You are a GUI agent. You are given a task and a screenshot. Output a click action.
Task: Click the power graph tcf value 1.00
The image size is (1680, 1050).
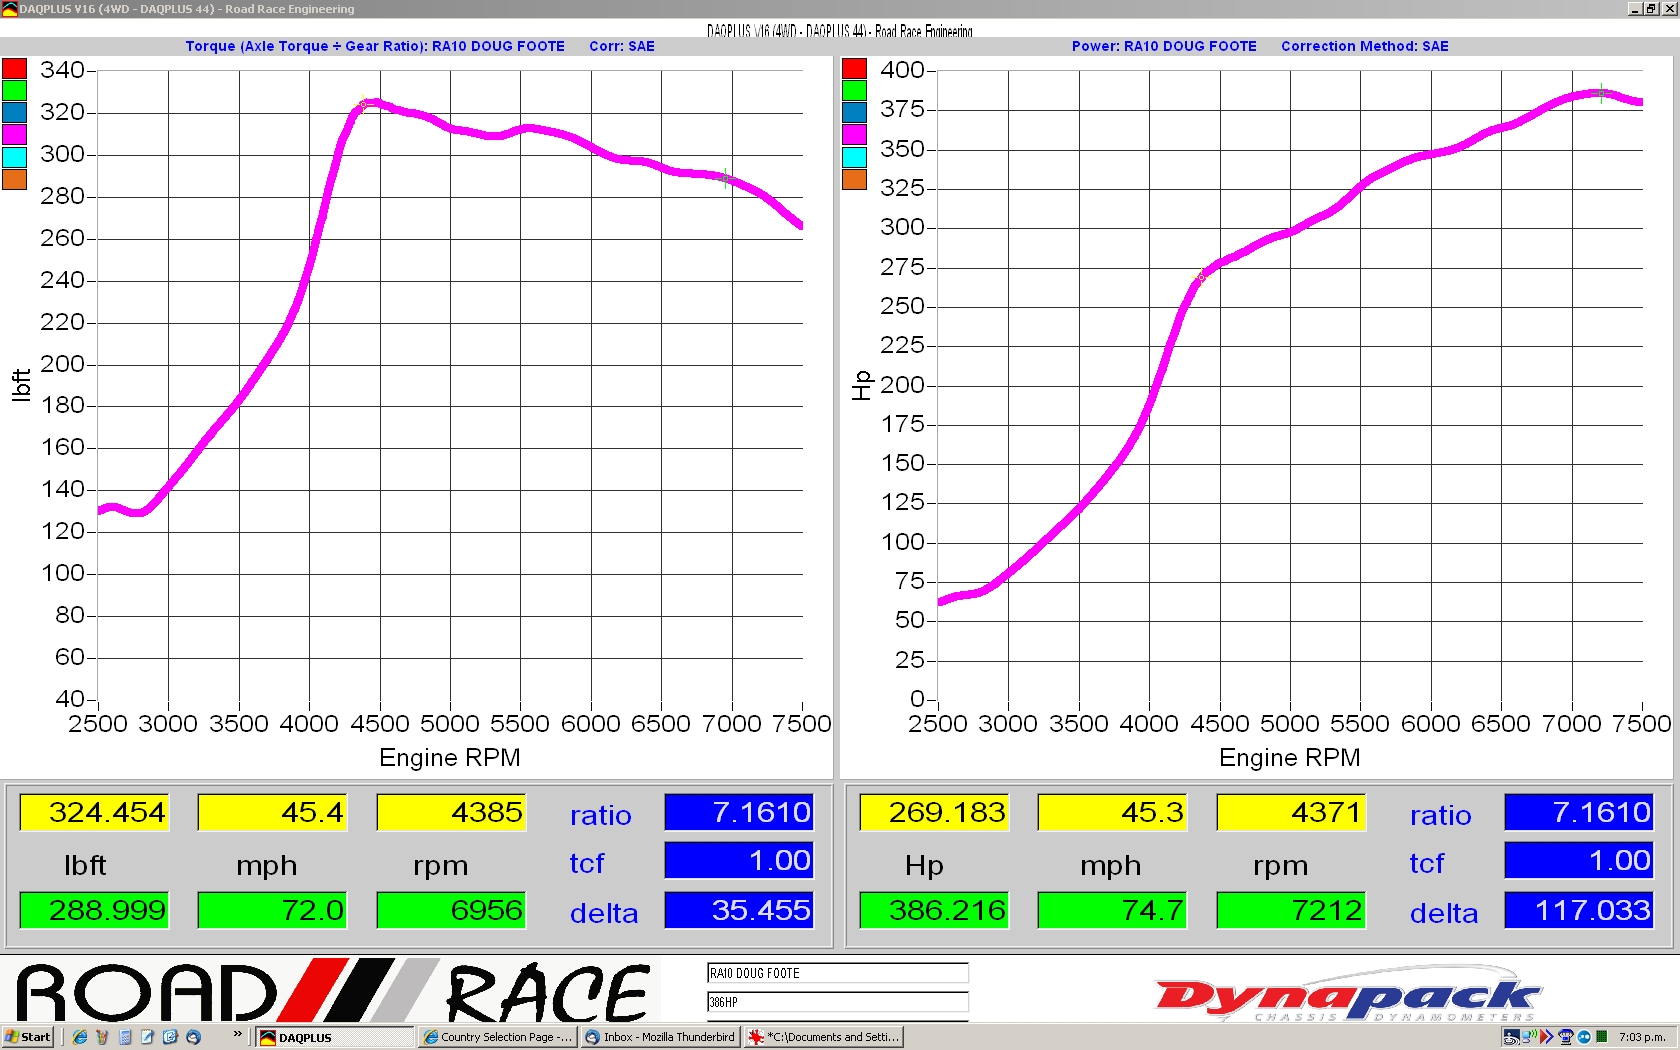[x=1579, y=861]
